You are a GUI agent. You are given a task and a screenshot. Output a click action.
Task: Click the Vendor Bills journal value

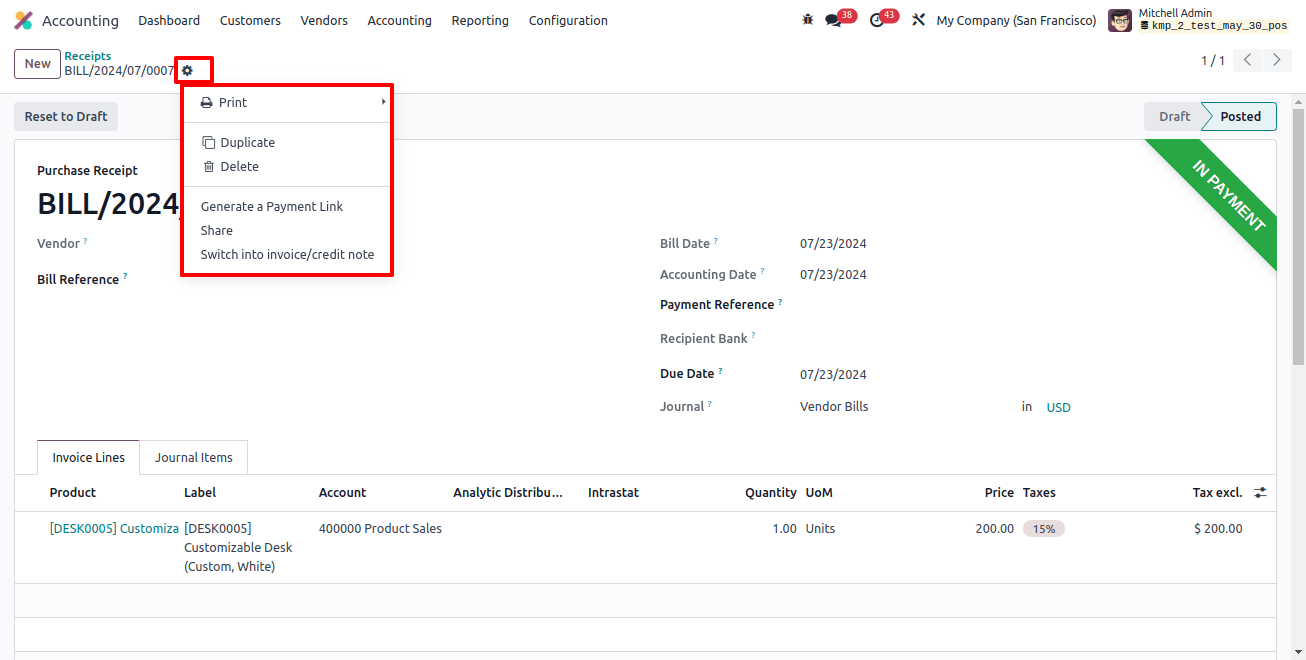coord(834,406)
